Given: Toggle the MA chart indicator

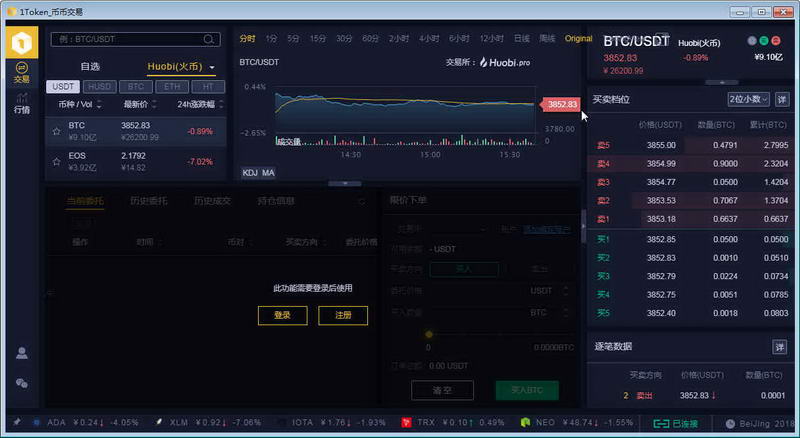Looking at the screenshot, I should (268, 173).
